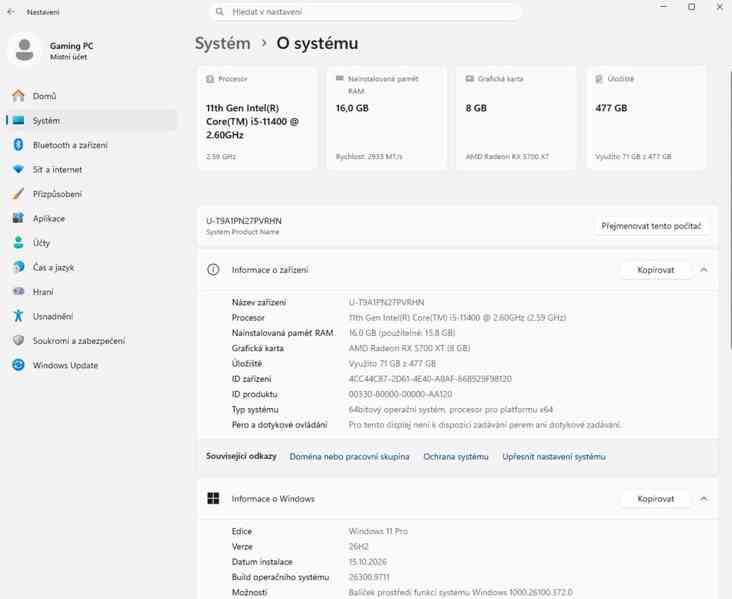Screen dimensions: 732x599
Task: Select the 8 GB Grafická karta card
Action: coord(516,118)
